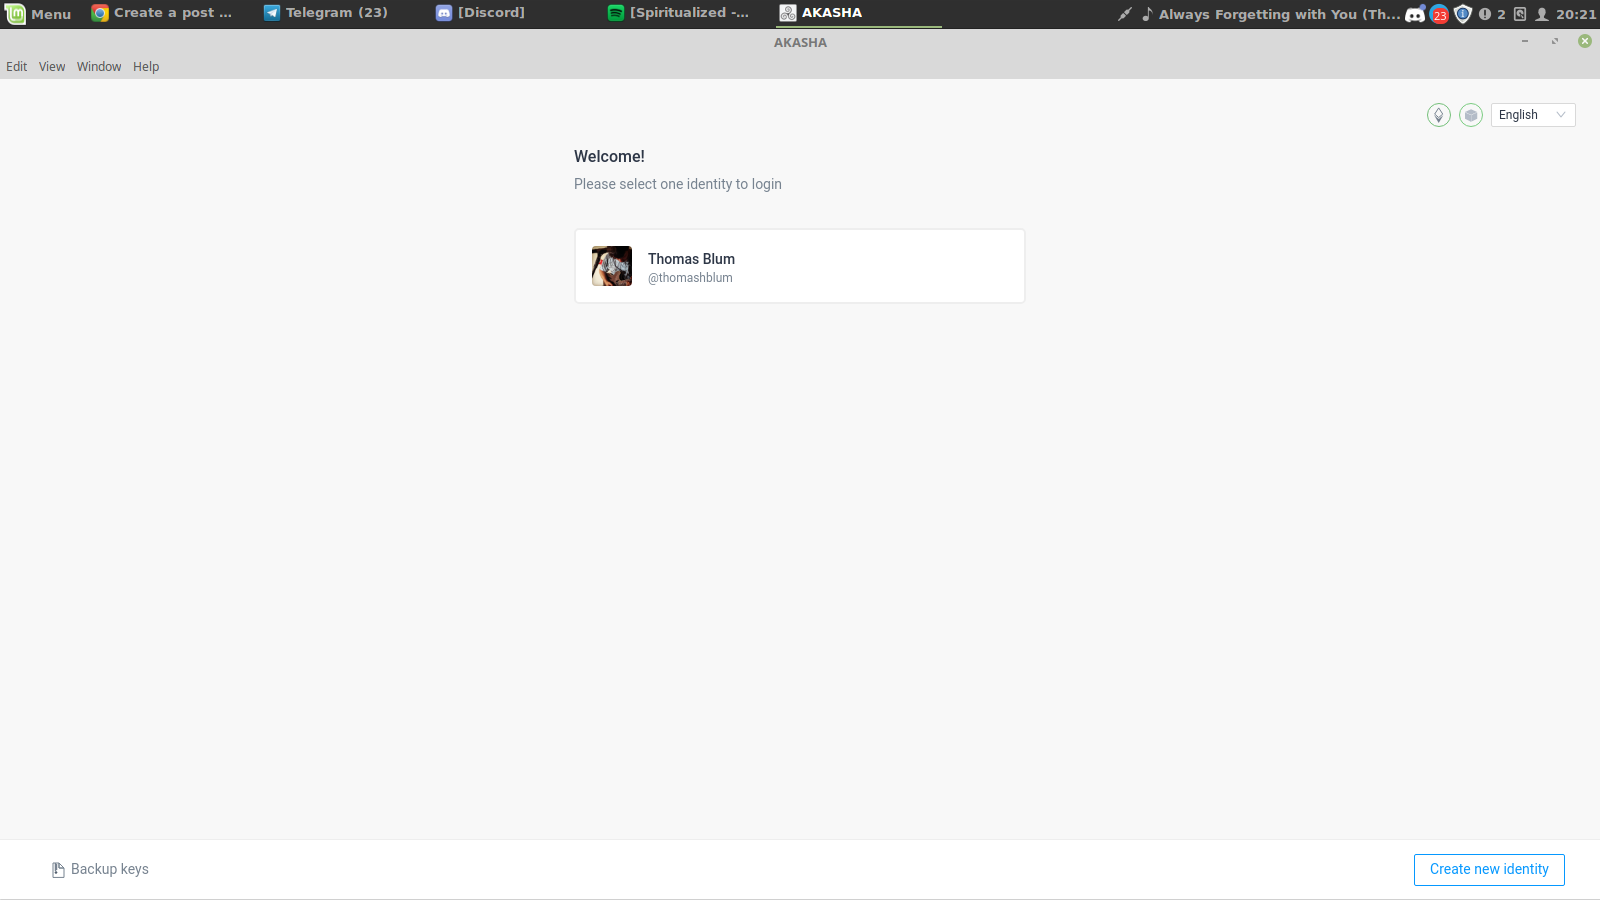Select the Thomas Blum identity card

pos(800,266)
